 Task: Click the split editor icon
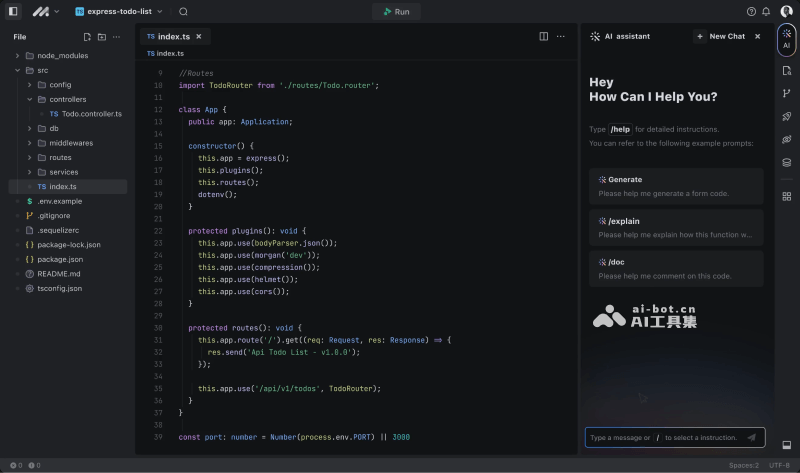click(x=544, y=36)
